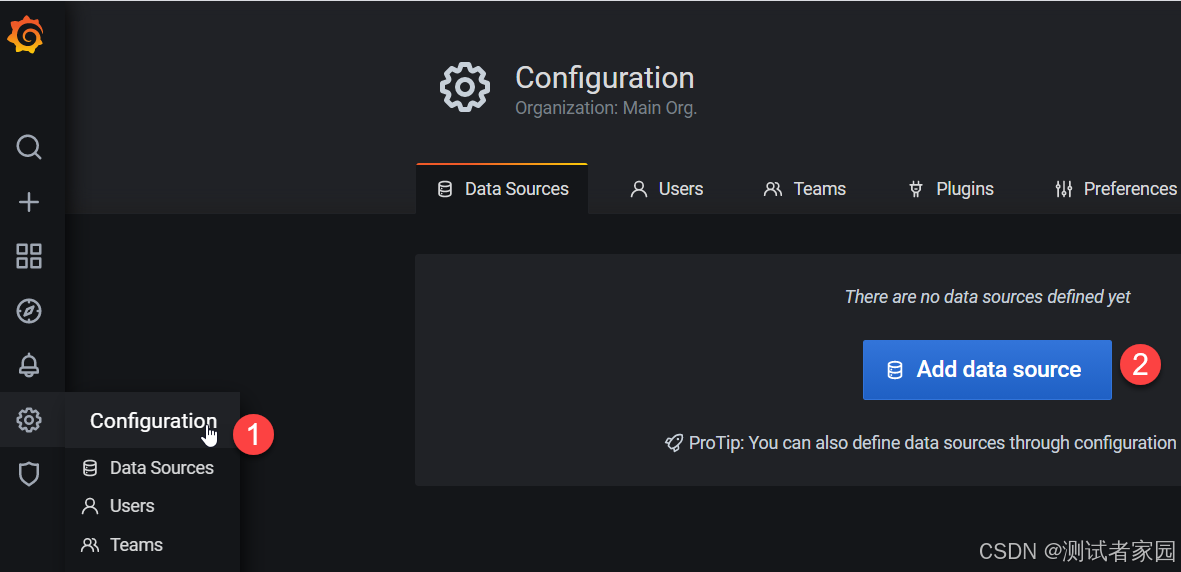Viewport: 1181px width, 572px height.
Task: Click the Grafana logo icon
Action: point(25,35)
